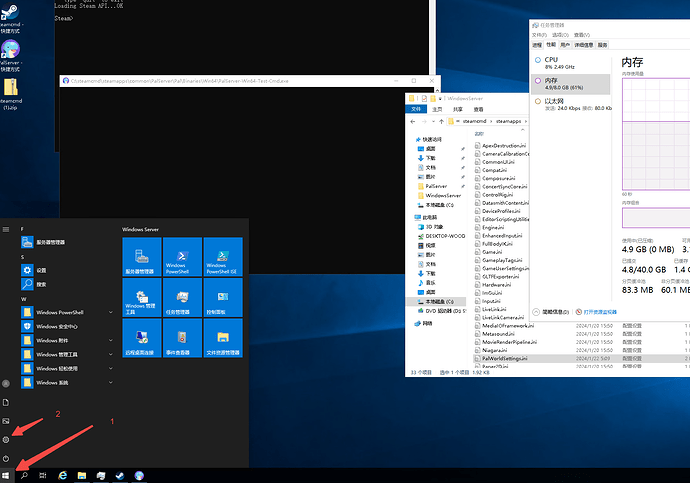This screenshot has height=483, width=690.
Task: Open the 查看 tab in File Explorer ribbon
Action: pos(478,109)
